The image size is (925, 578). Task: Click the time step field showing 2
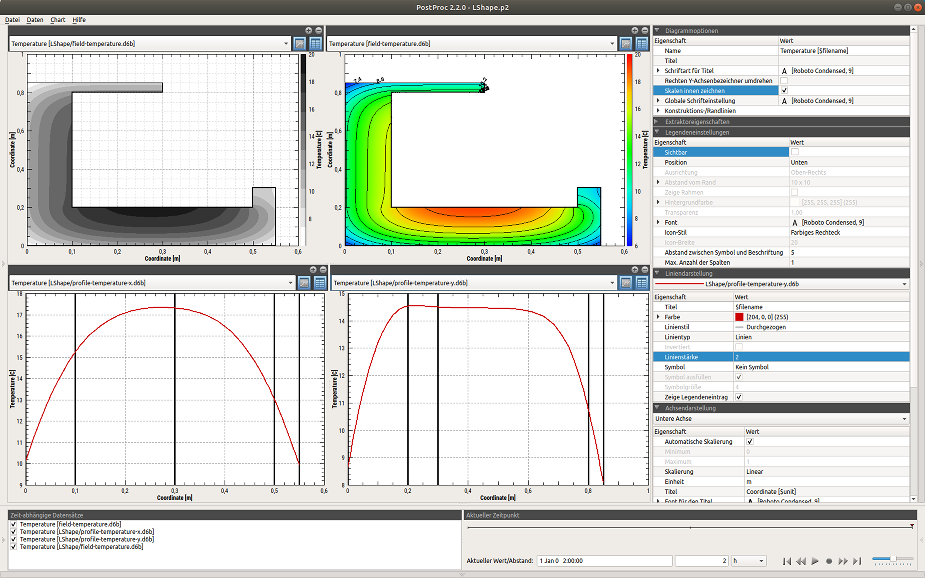[x=702, y=561]
